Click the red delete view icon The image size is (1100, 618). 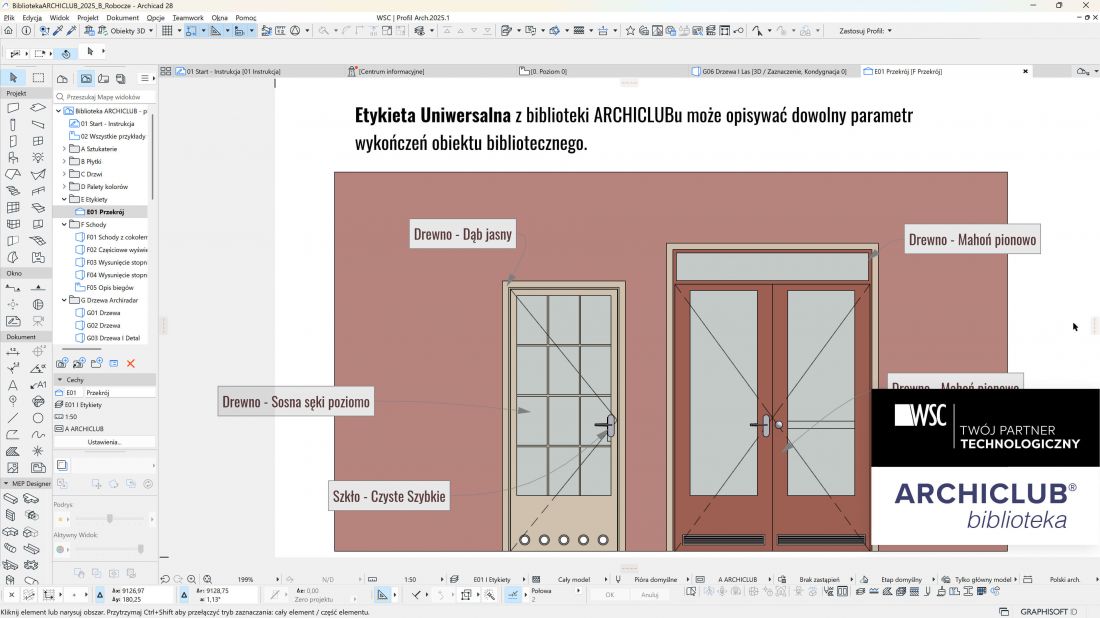pyautogui.click(x=130, y=363)
